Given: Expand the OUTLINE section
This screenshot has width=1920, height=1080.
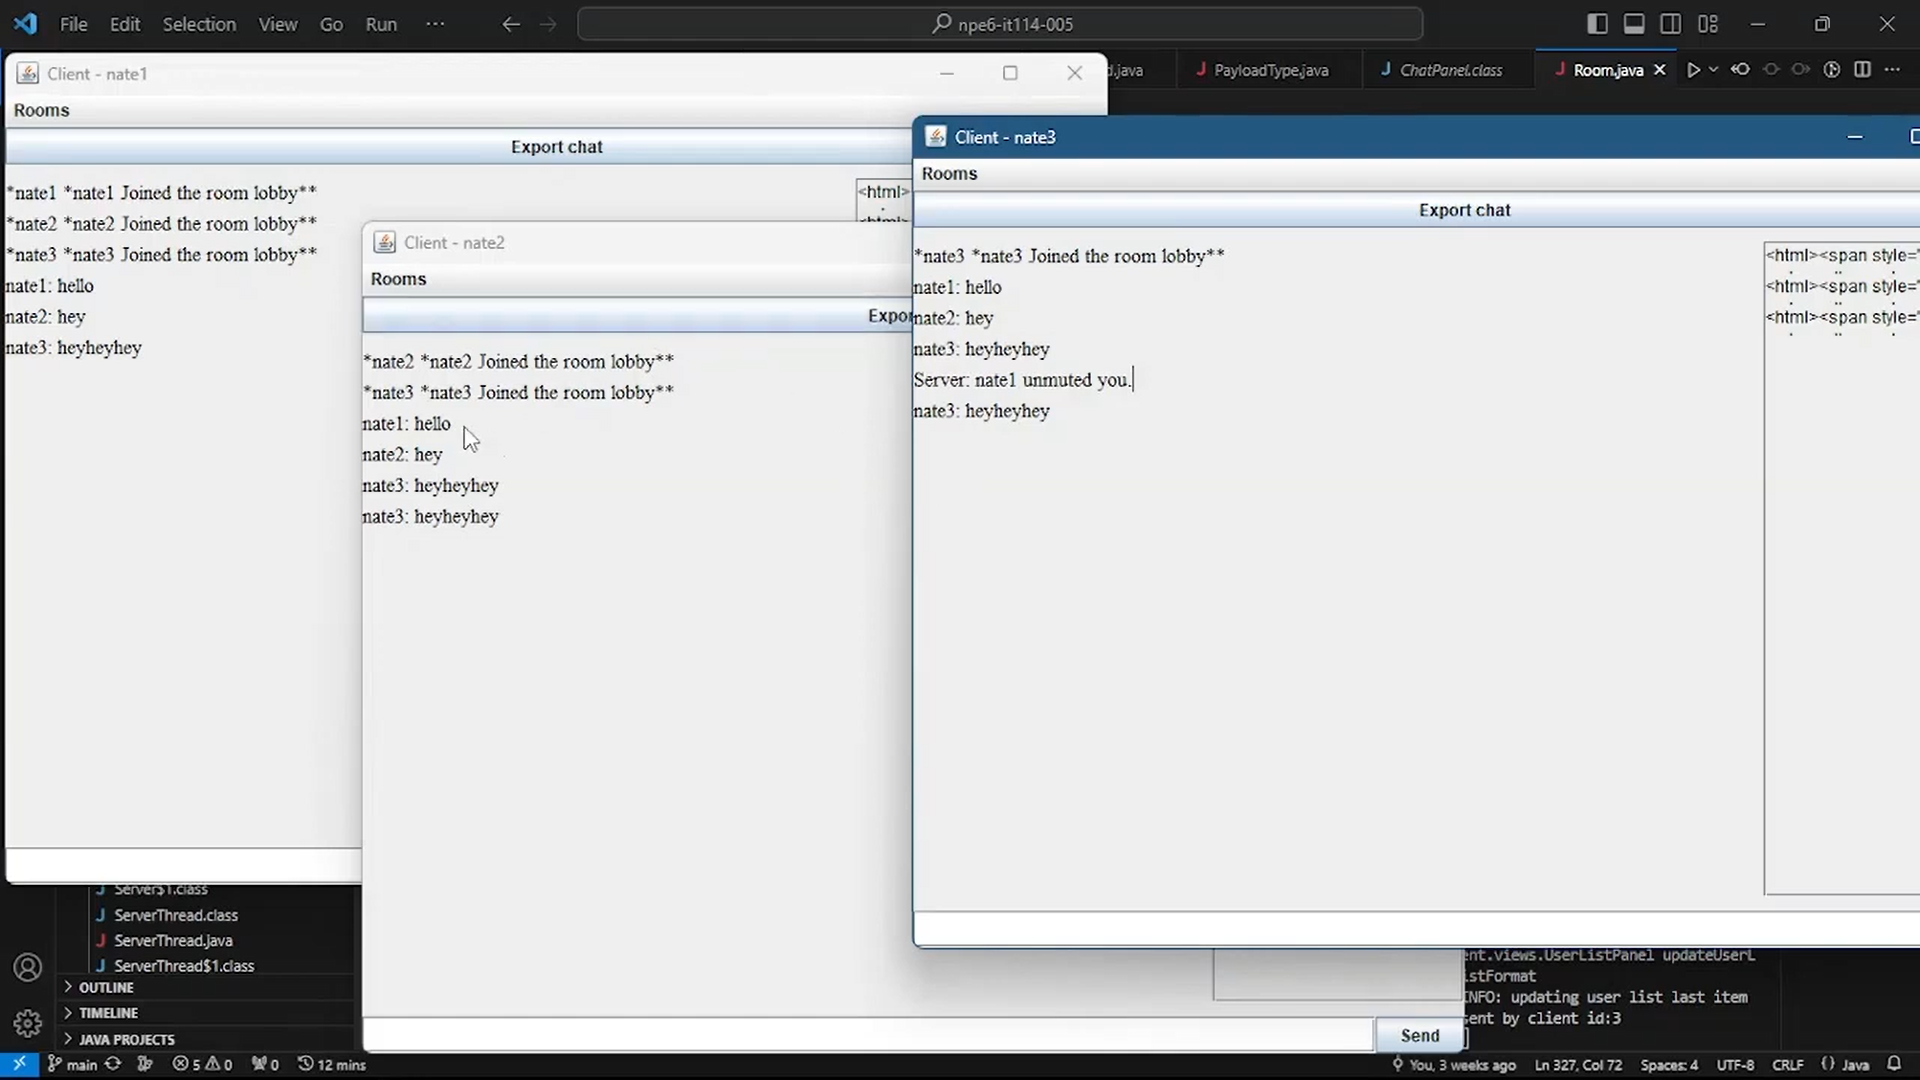Looking at the screenshot, I should 106,987.
